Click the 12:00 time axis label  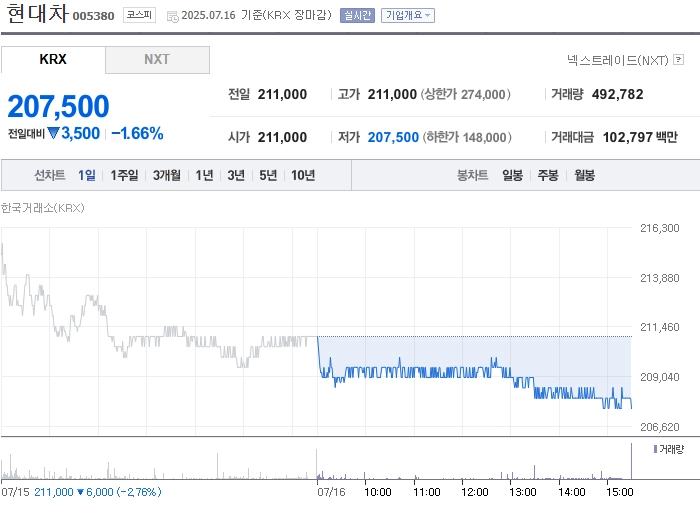474,492
